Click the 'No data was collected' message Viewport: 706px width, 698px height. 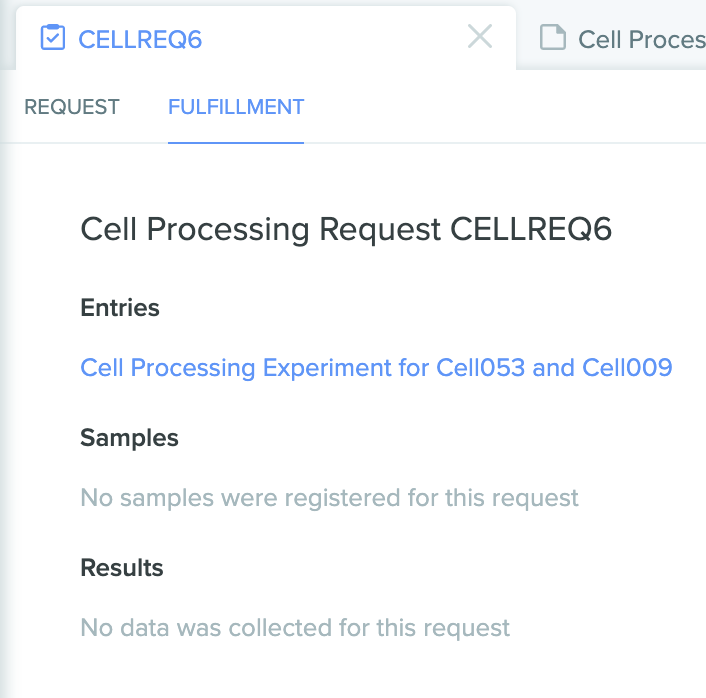coord(295,628)
